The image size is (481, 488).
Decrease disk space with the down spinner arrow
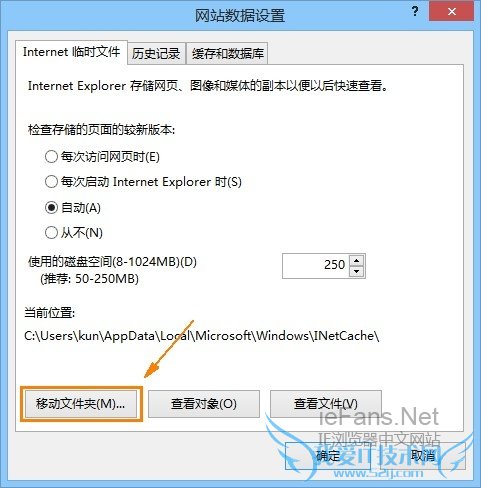[x=357, y=271]
